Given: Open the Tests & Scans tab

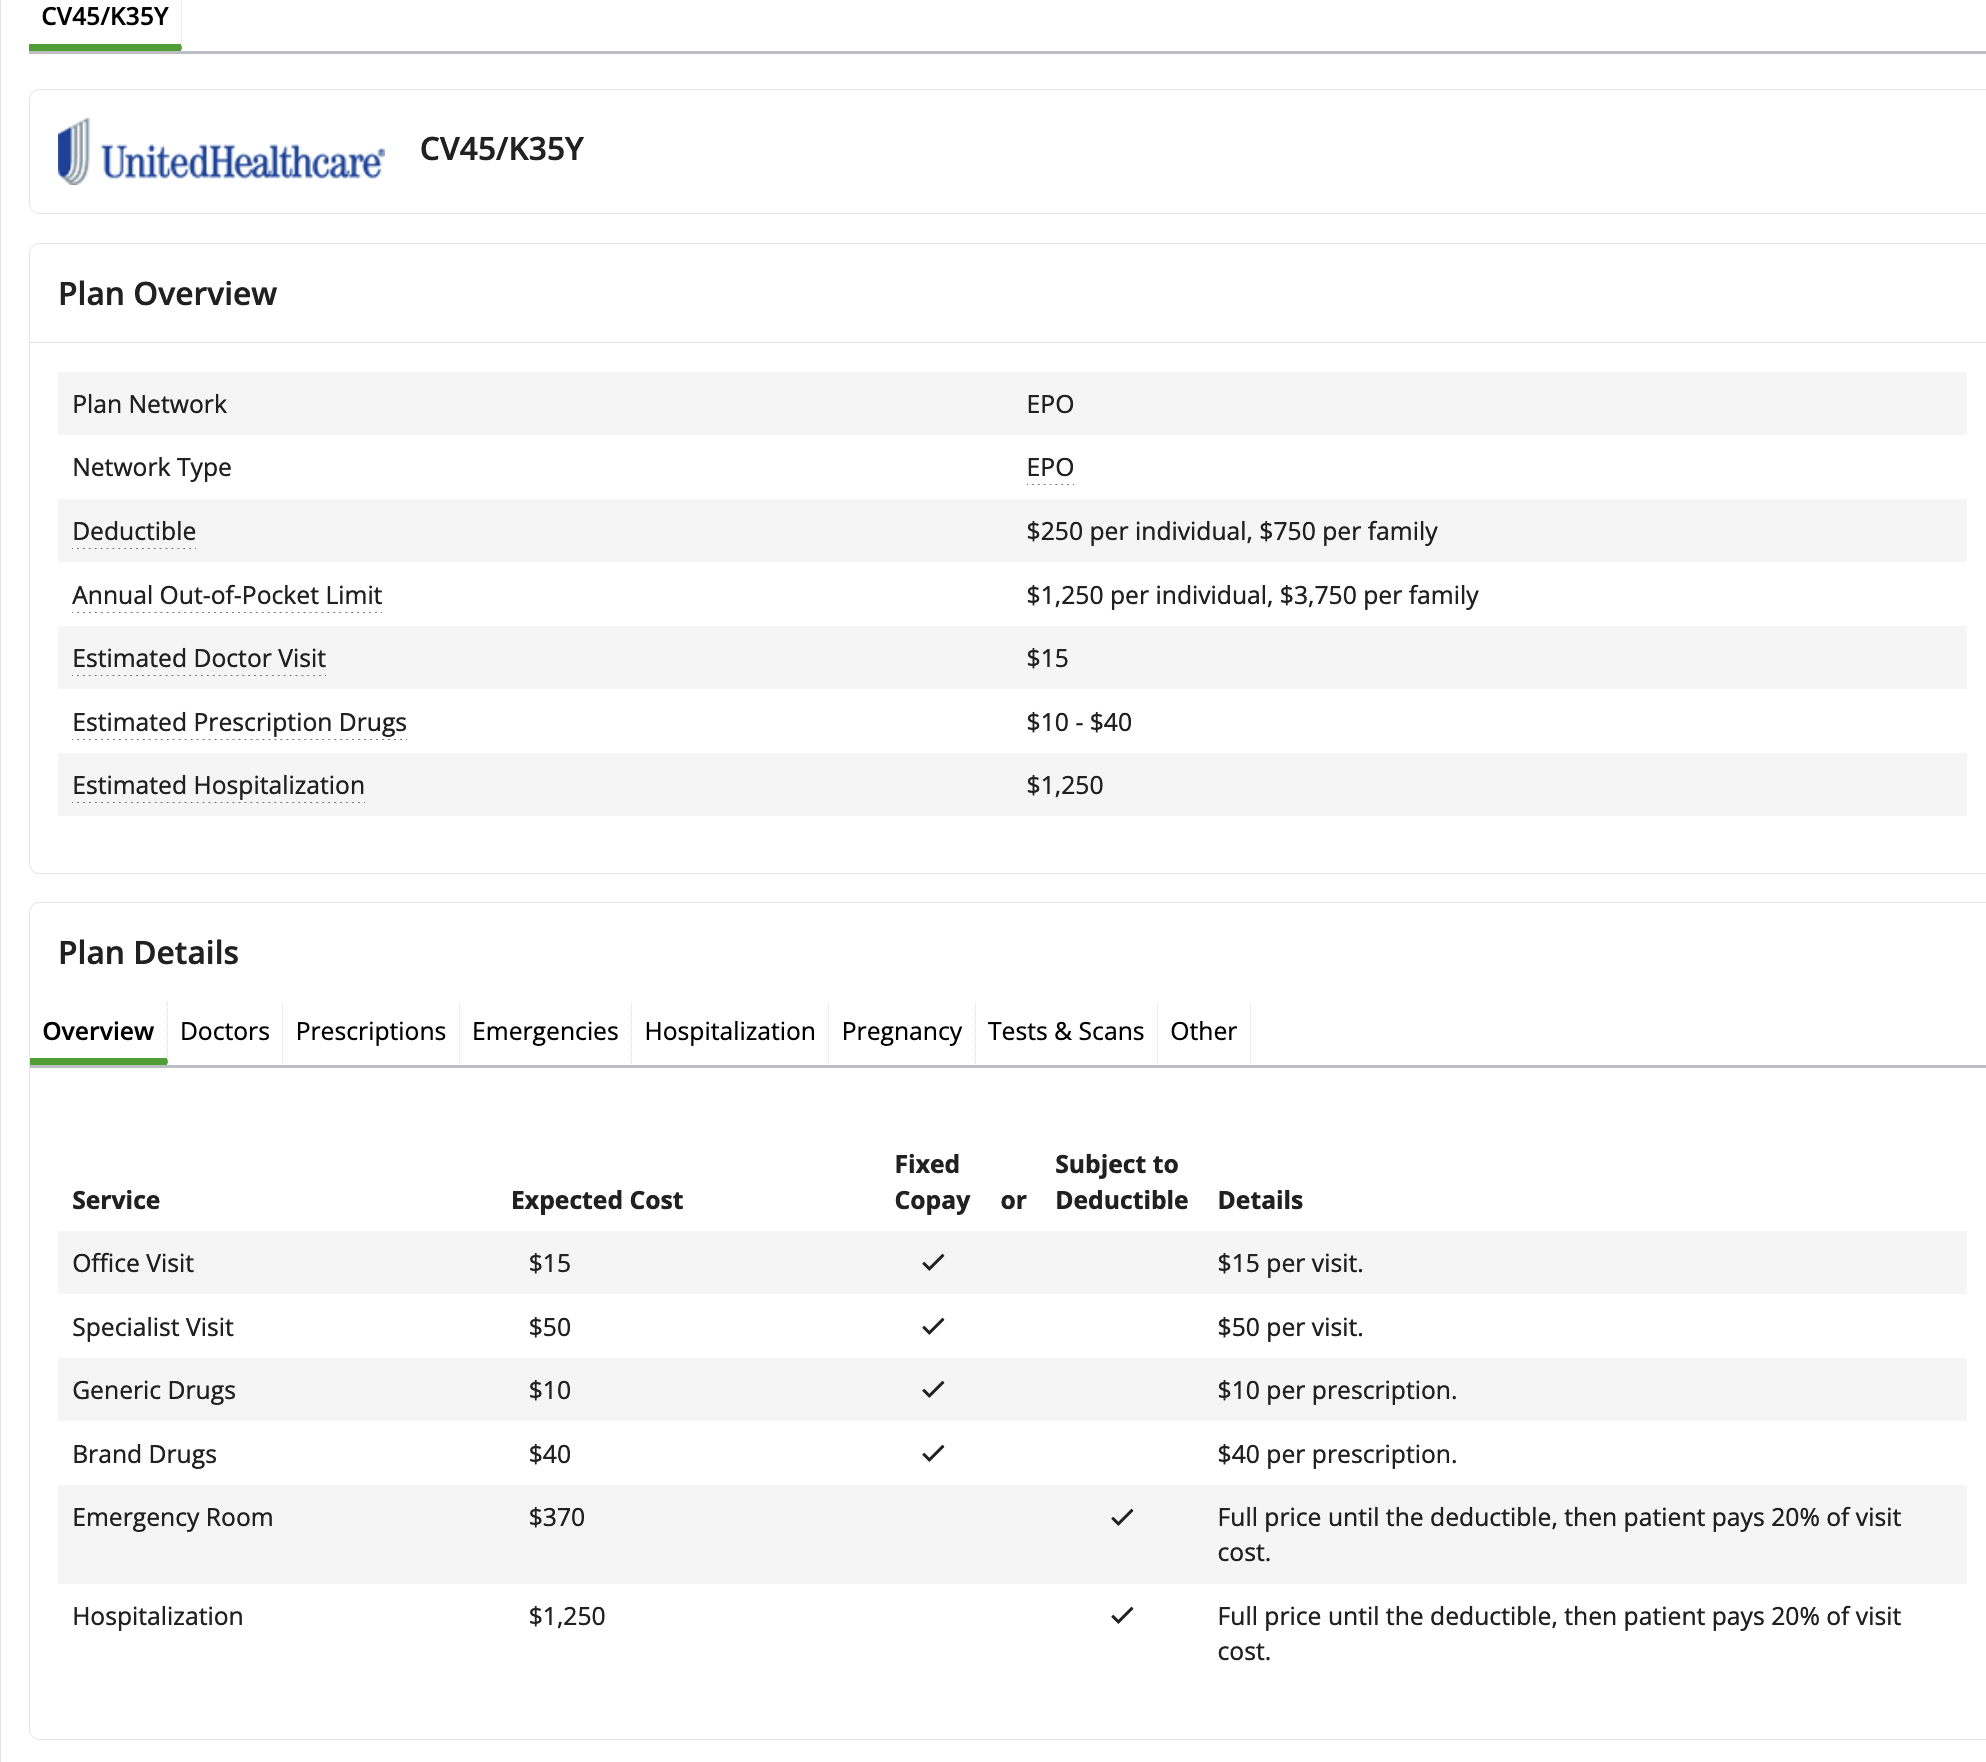Looking at the screenshot, I should (1065, 1031).
